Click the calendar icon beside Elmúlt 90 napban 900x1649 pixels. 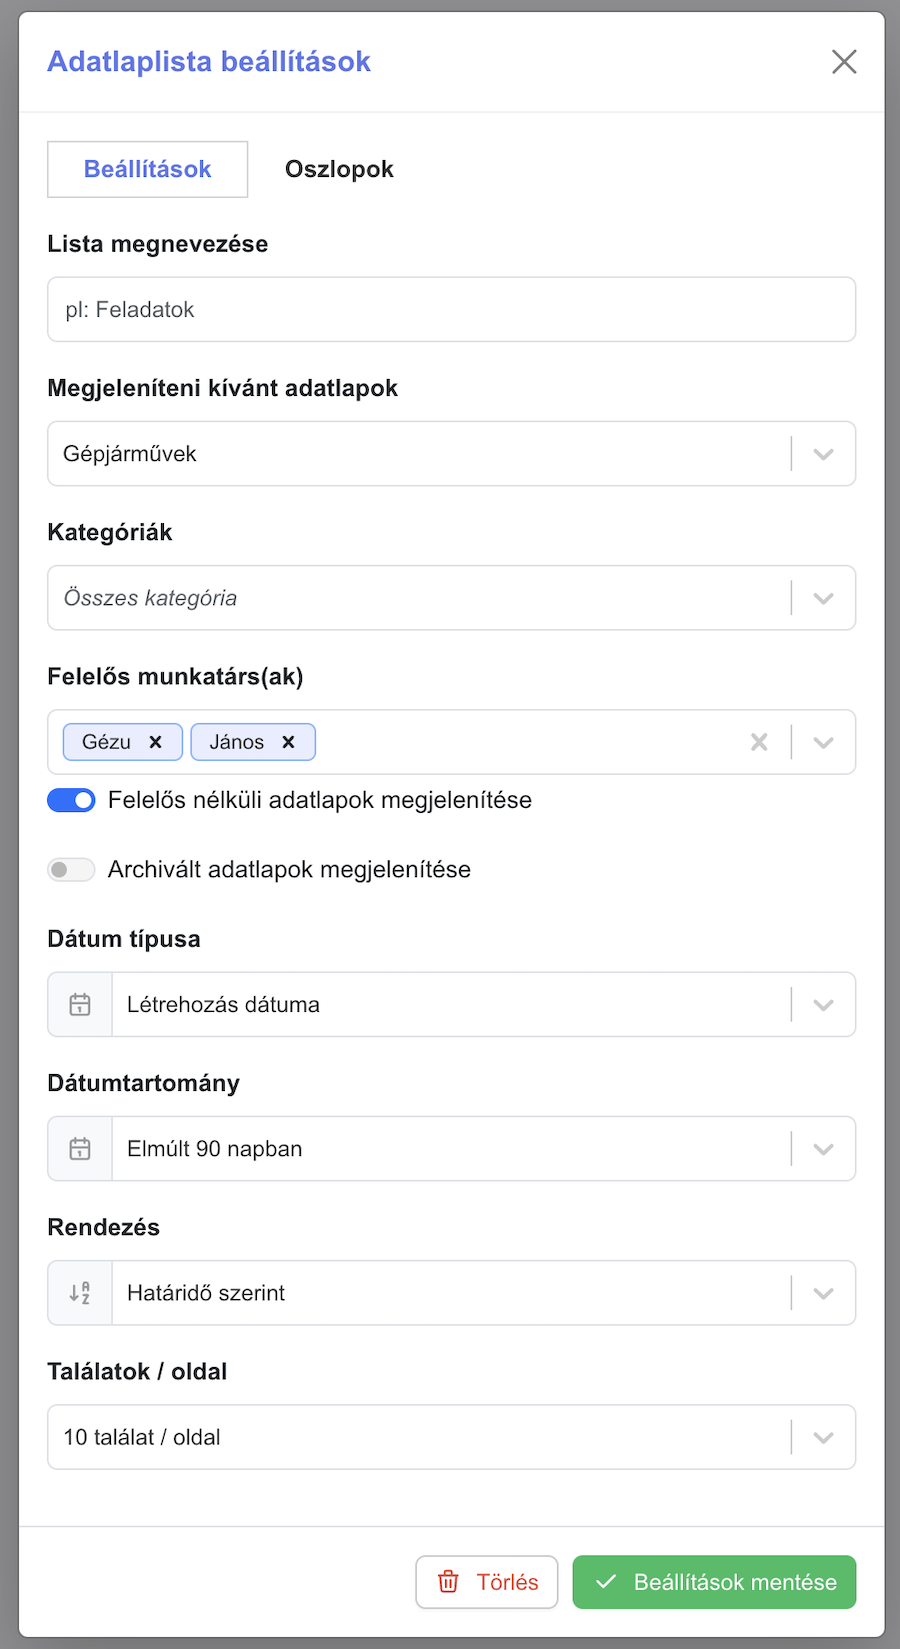[x=80, y=1149]
